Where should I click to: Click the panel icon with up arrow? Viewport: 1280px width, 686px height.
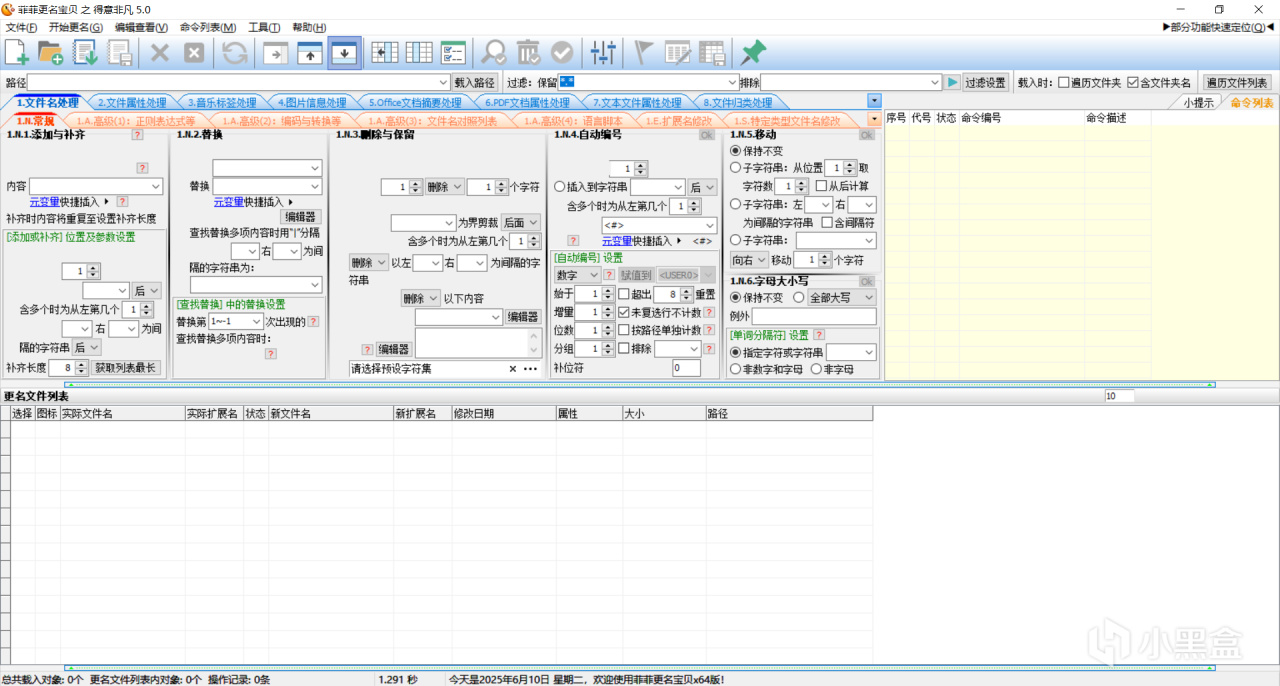310,52
